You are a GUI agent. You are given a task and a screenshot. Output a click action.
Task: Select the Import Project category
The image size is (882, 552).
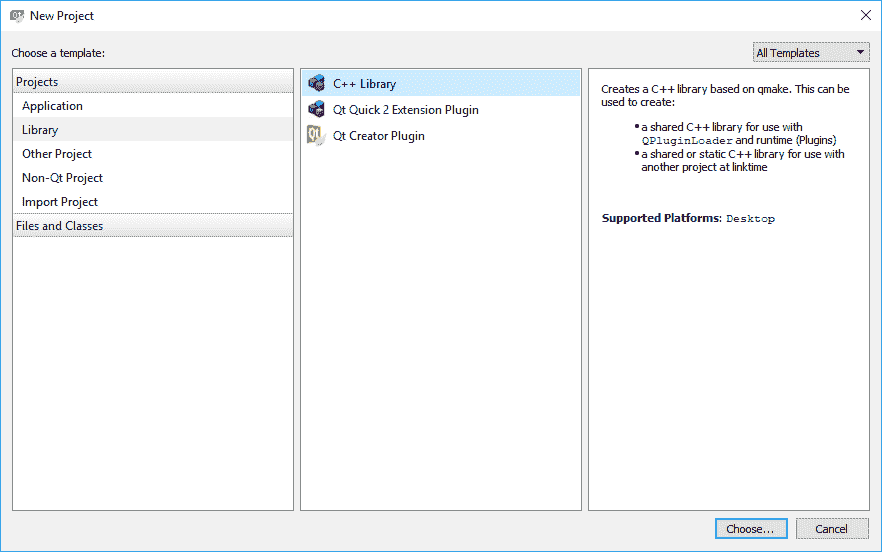(x=152, y=201)
